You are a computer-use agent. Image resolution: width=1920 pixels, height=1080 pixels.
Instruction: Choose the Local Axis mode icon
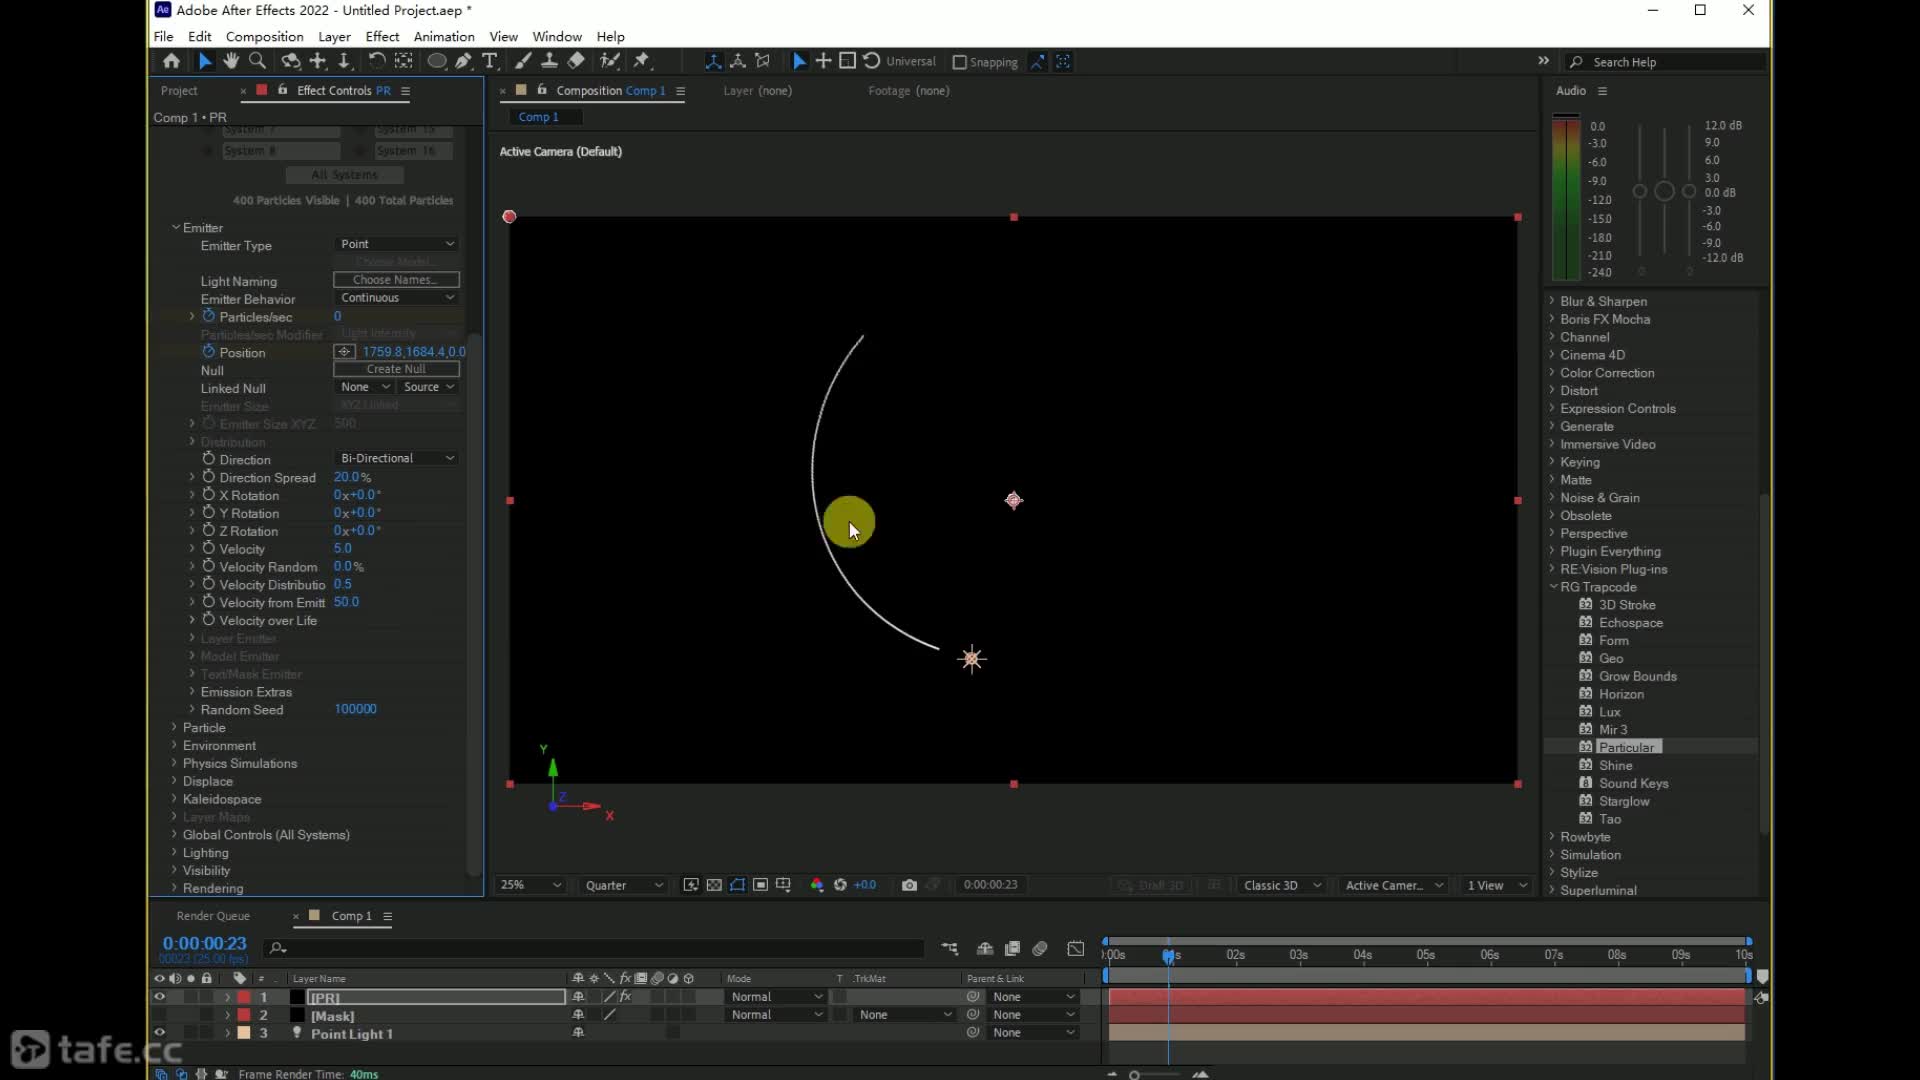click(x=713, y=61)
